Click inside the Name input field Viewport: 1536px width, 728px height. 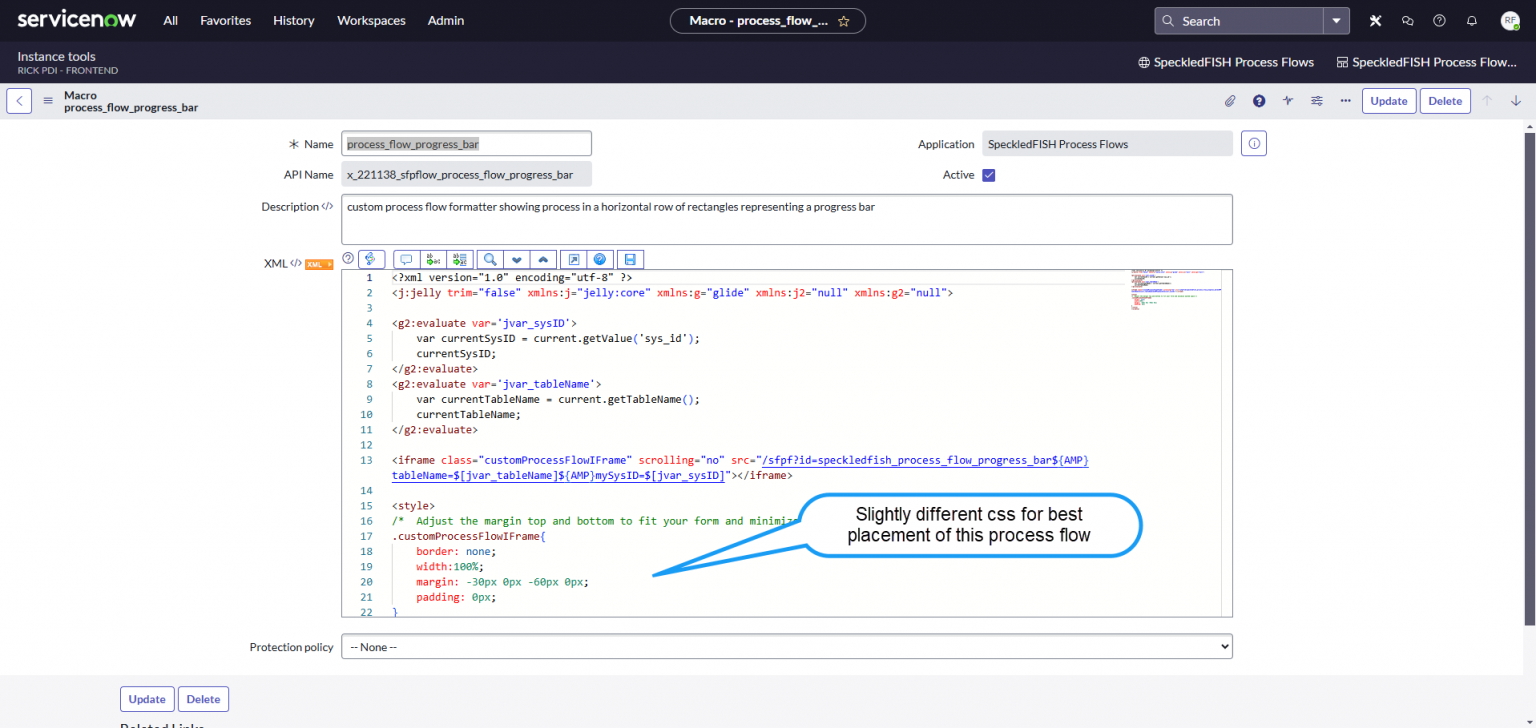466,143
